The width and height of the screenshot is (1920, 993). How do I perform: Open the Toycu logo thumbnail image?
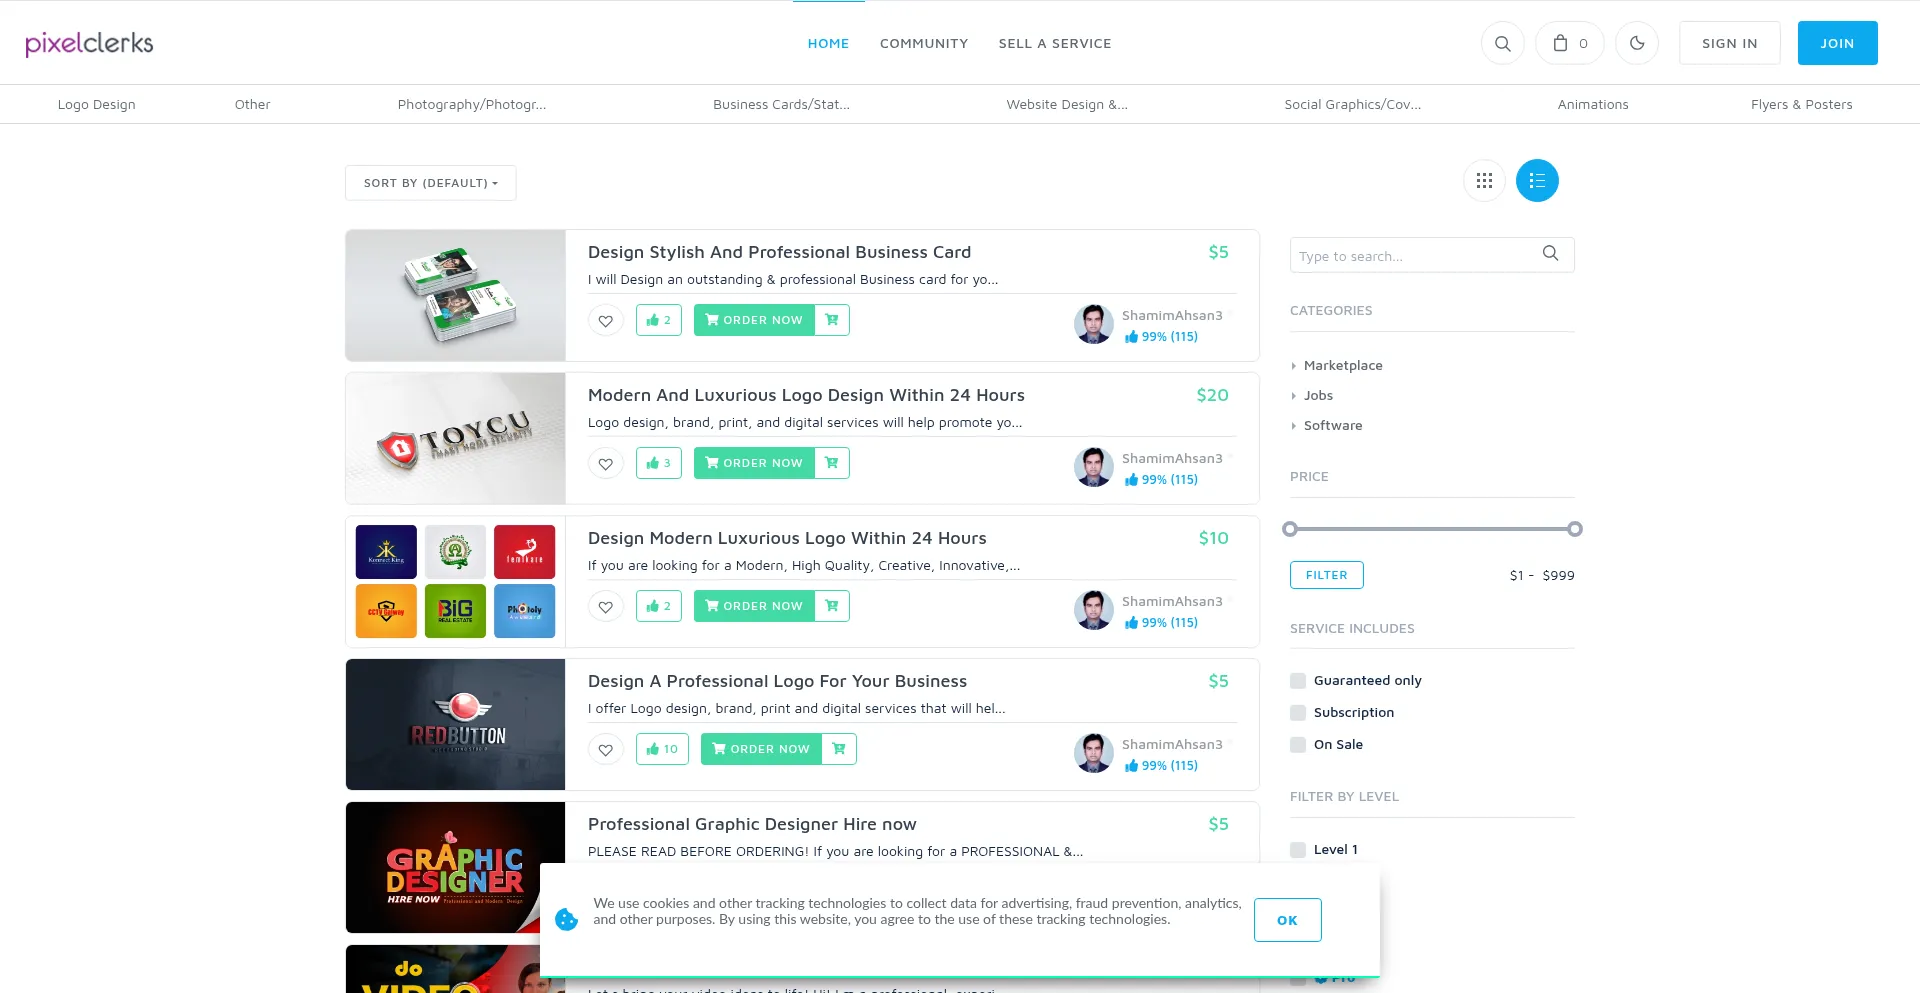[x=455, y=439]
